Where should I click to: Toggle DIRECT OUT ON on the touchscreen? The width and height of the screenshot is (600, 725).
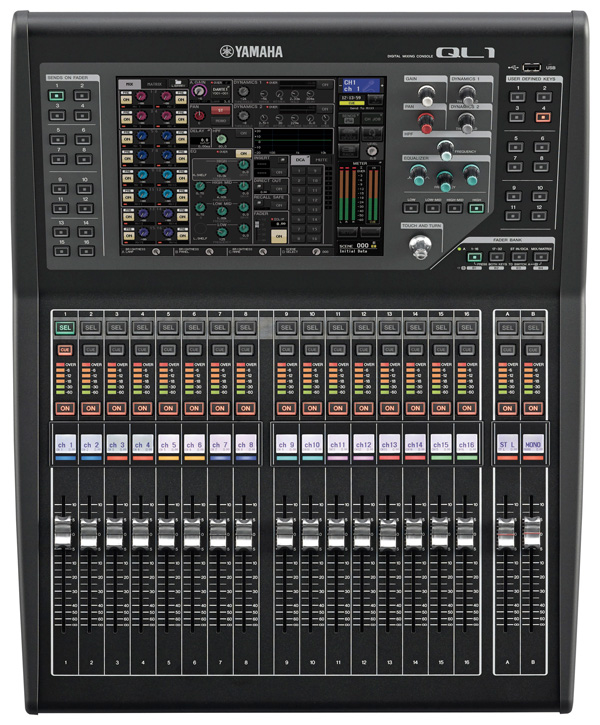pos(279,189)
